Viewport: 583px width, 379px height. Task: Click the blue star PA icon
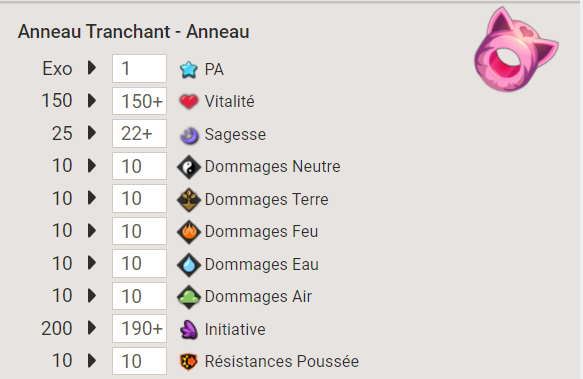189,70
